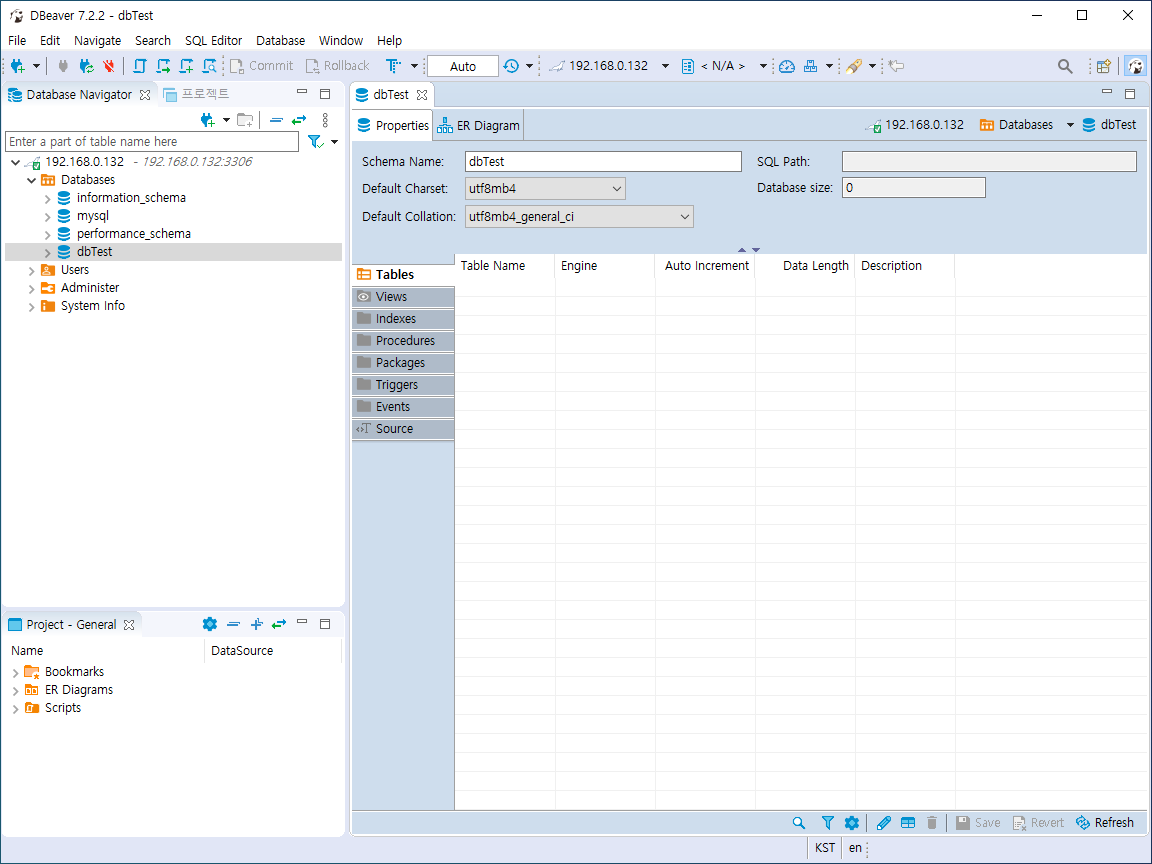The width and height of the screenshot is (1152, 864).
Task: Click the KST timezone status bar entry
Action: pos(824,848)
